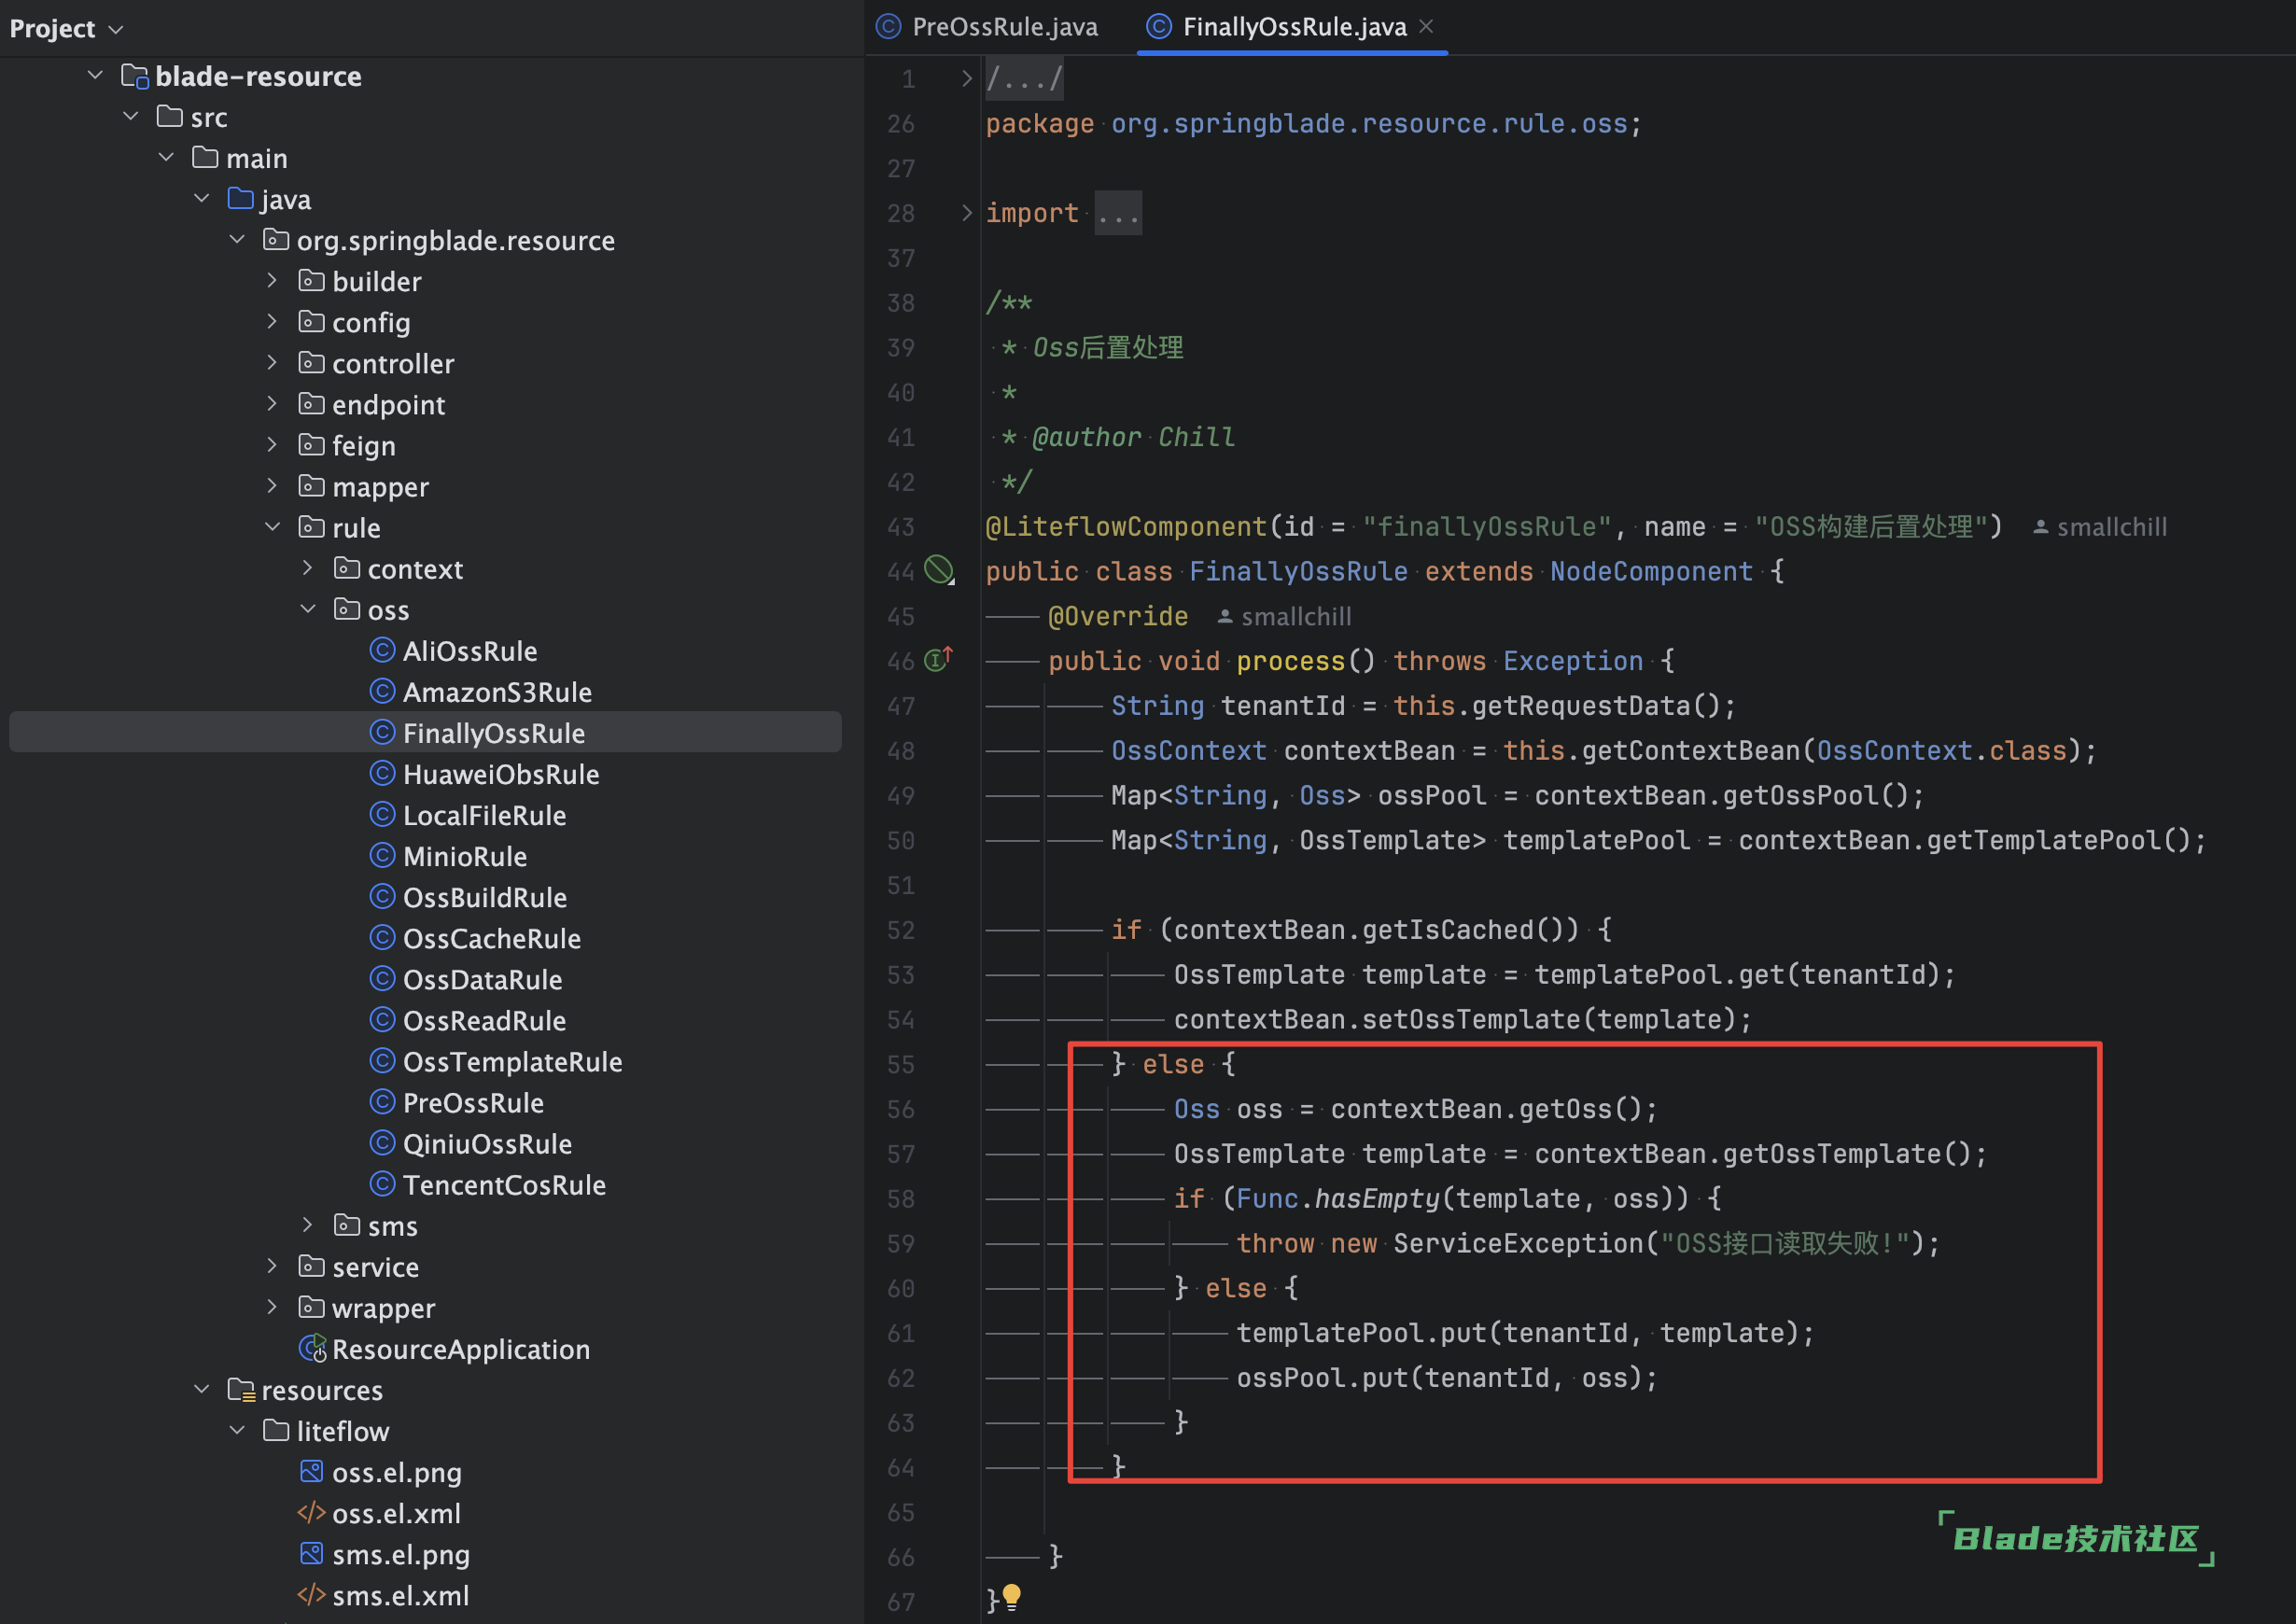Click the OssContext type on line 48
This screenshot has height=1624, width=2296.
1189,750
